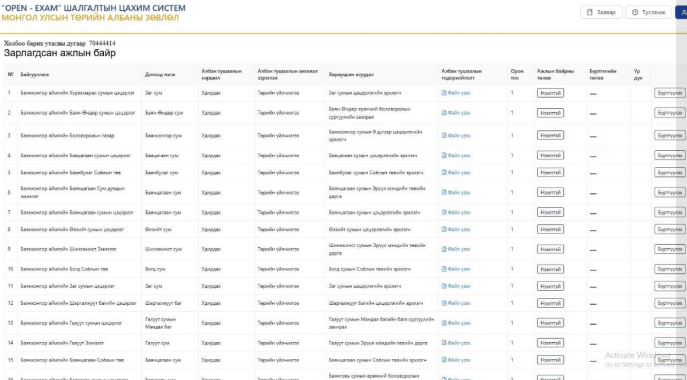Viewport: 687px width, 380px height.
Task: Click the Нээлттэй status badge in row 13
Action: point(550,323)
